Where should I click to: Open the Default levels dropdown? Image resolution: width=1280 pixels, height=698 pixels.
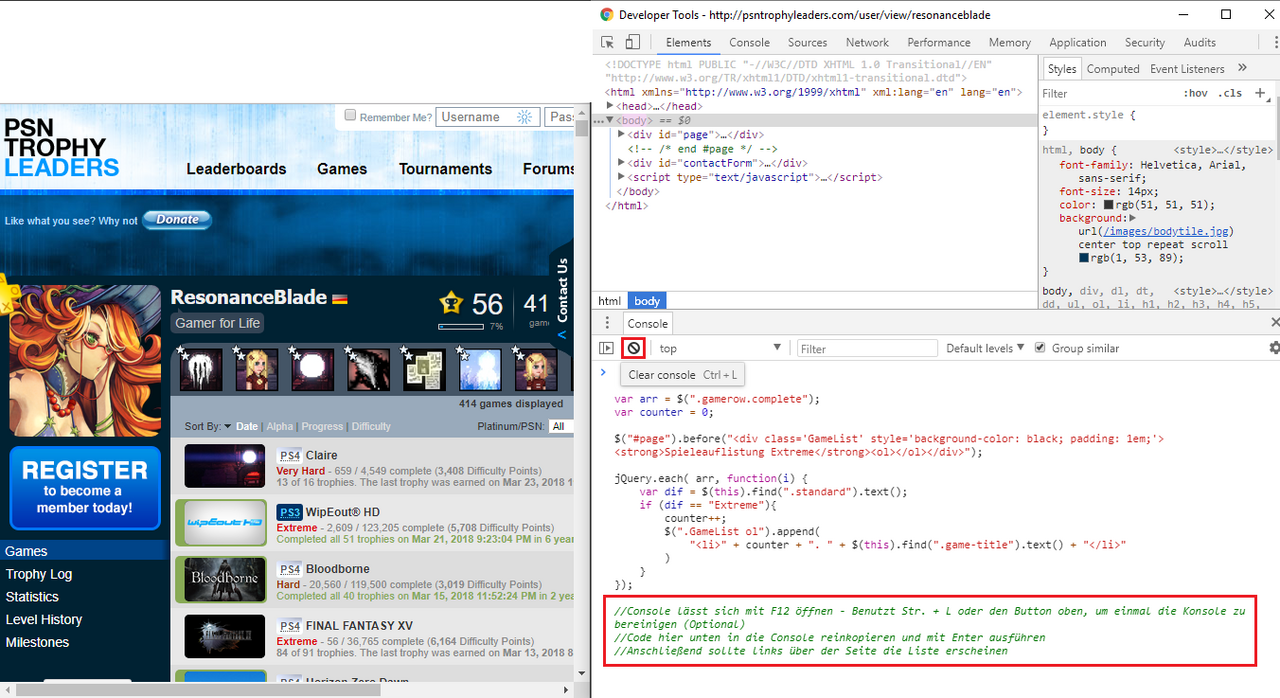click(985, 348)
